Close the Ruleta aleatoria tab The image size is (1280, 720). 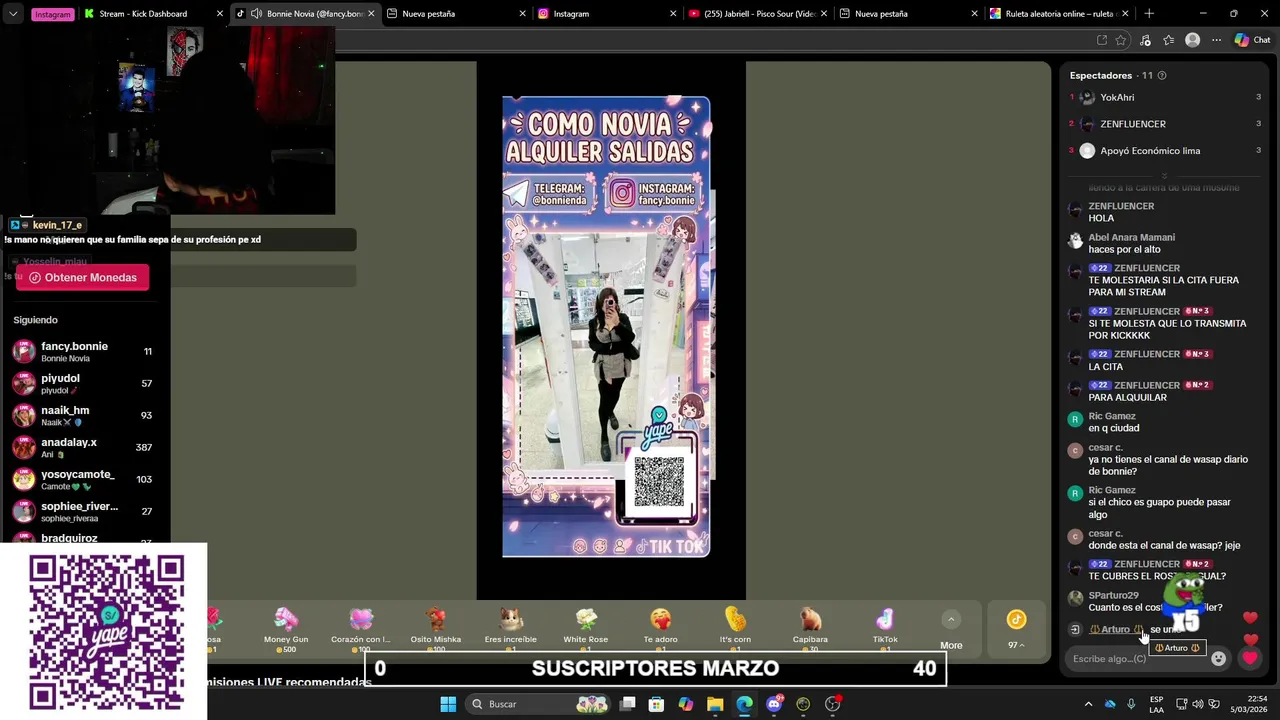click(1126, 14)
